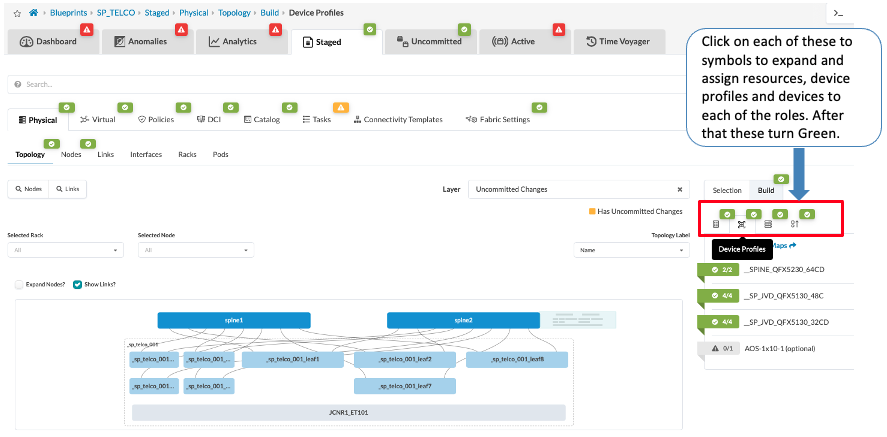The image size is (887, 437).
Task: Select the spine1 node in topology
Action: point(234,321)
